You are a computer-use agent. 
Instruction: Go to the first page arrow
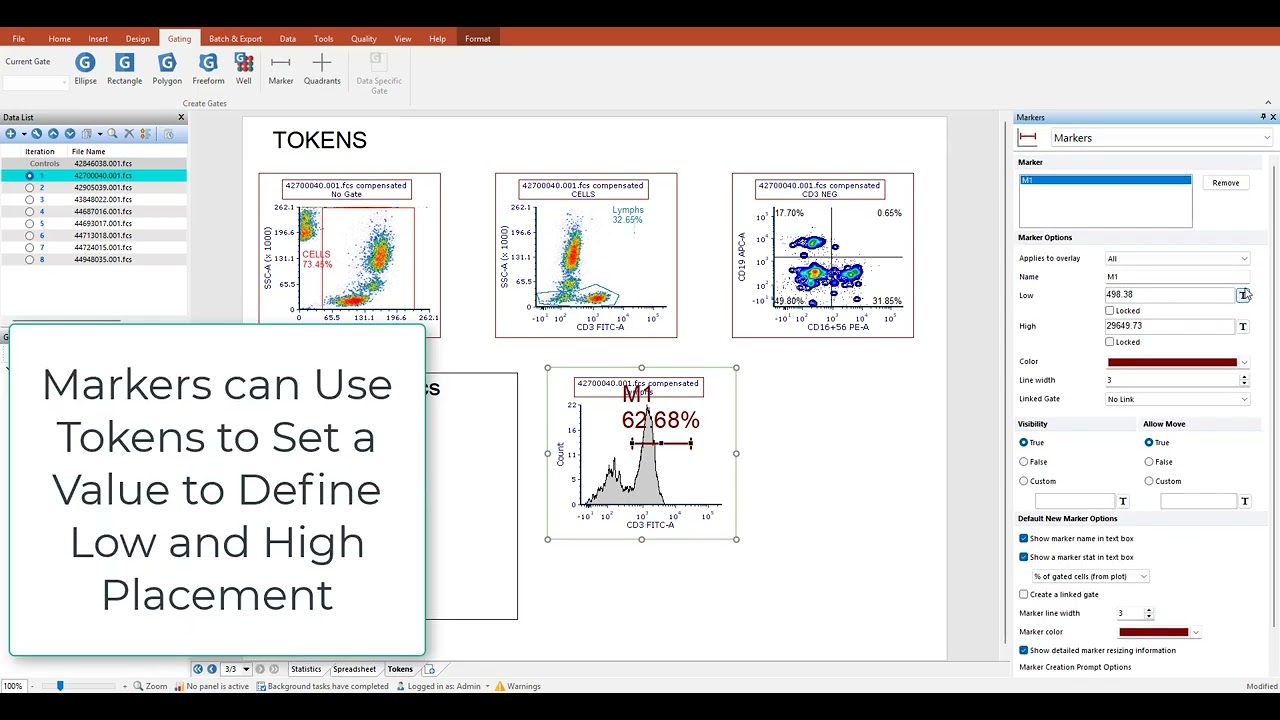[x=198, y=669]
